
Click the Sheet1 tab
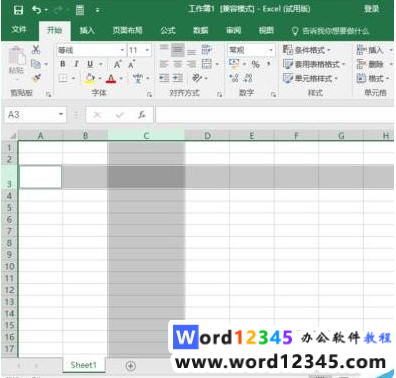coord(83,365)
